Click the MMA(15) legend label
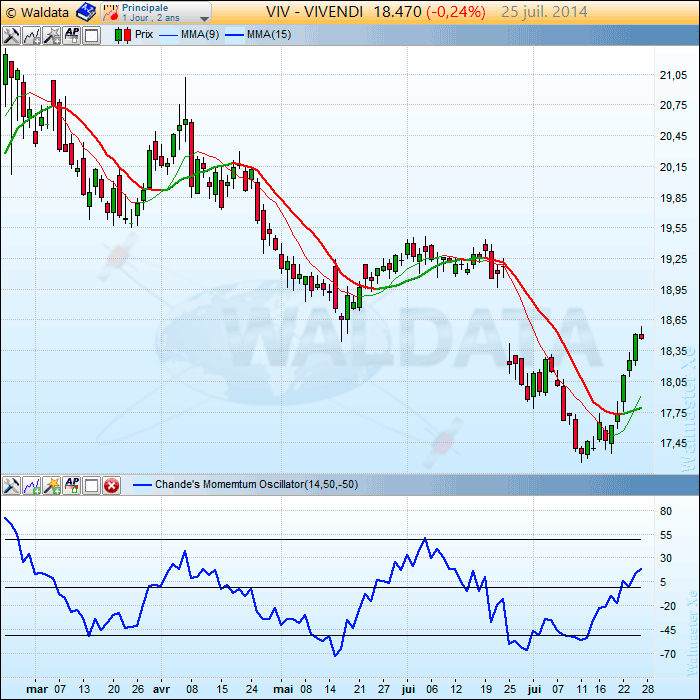Image resolution: width=700 pixels, height=700 pixels. [x=269, y=34]
